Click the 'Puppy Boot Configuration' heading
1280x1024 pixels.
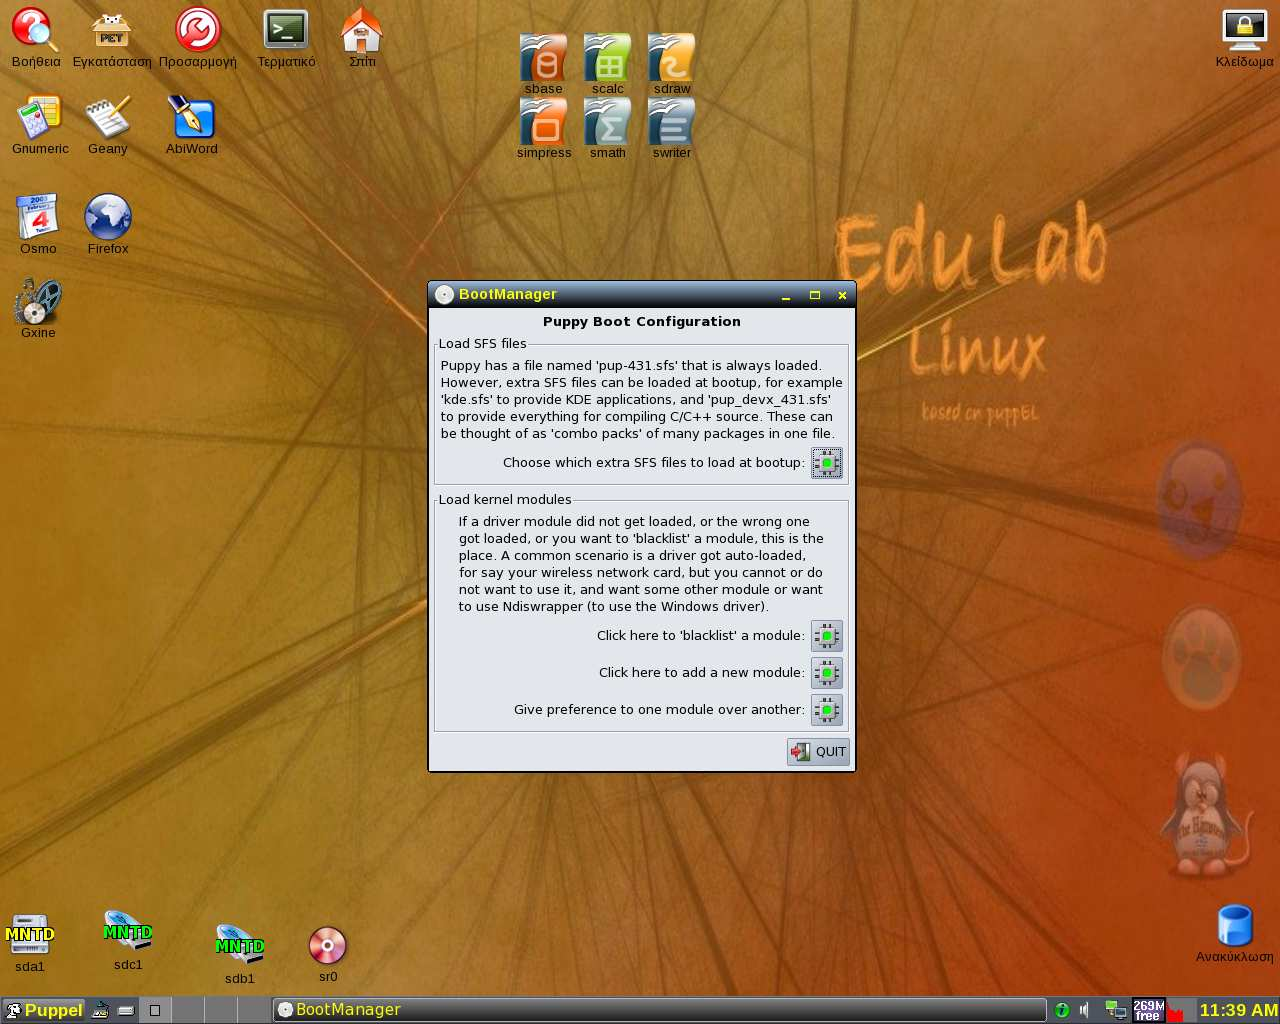(x=642, y=322)
